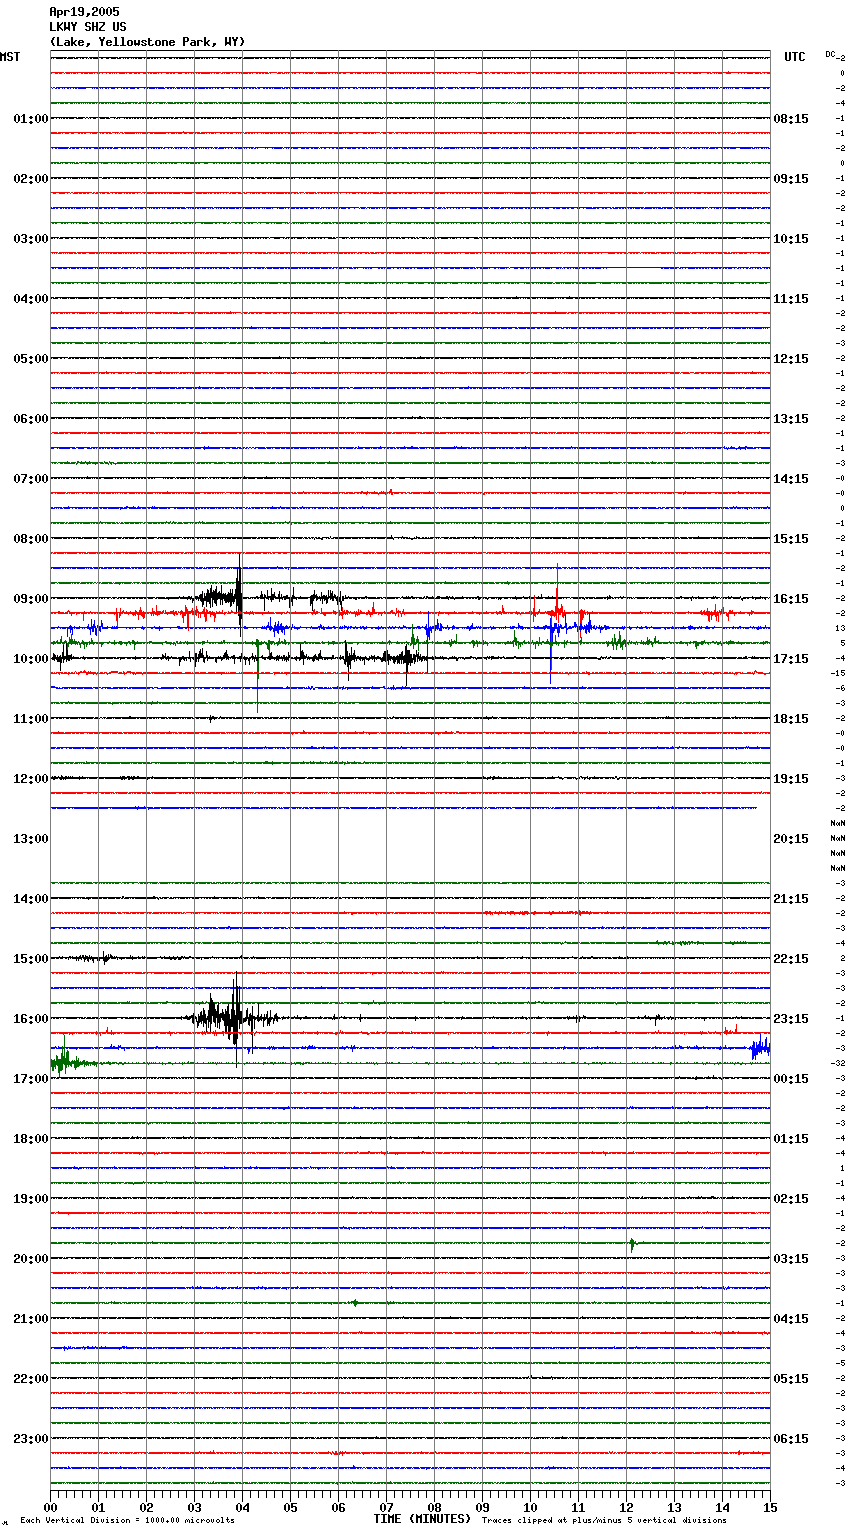Image resolution: width=850 pixels, height=1534 pixels.
Task: Click the UTC '19:15' time label
Action: coord(791,779)
